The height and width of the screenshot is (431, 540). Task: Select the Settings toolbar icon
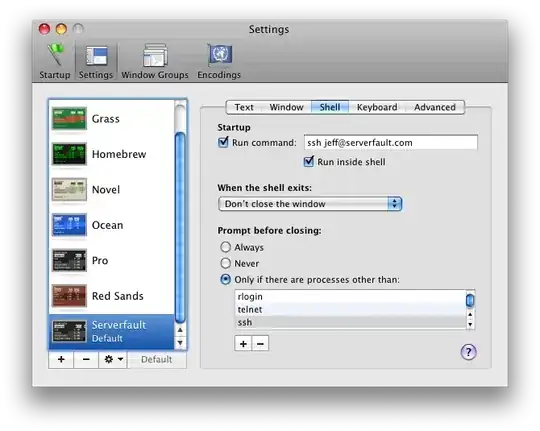96,62
